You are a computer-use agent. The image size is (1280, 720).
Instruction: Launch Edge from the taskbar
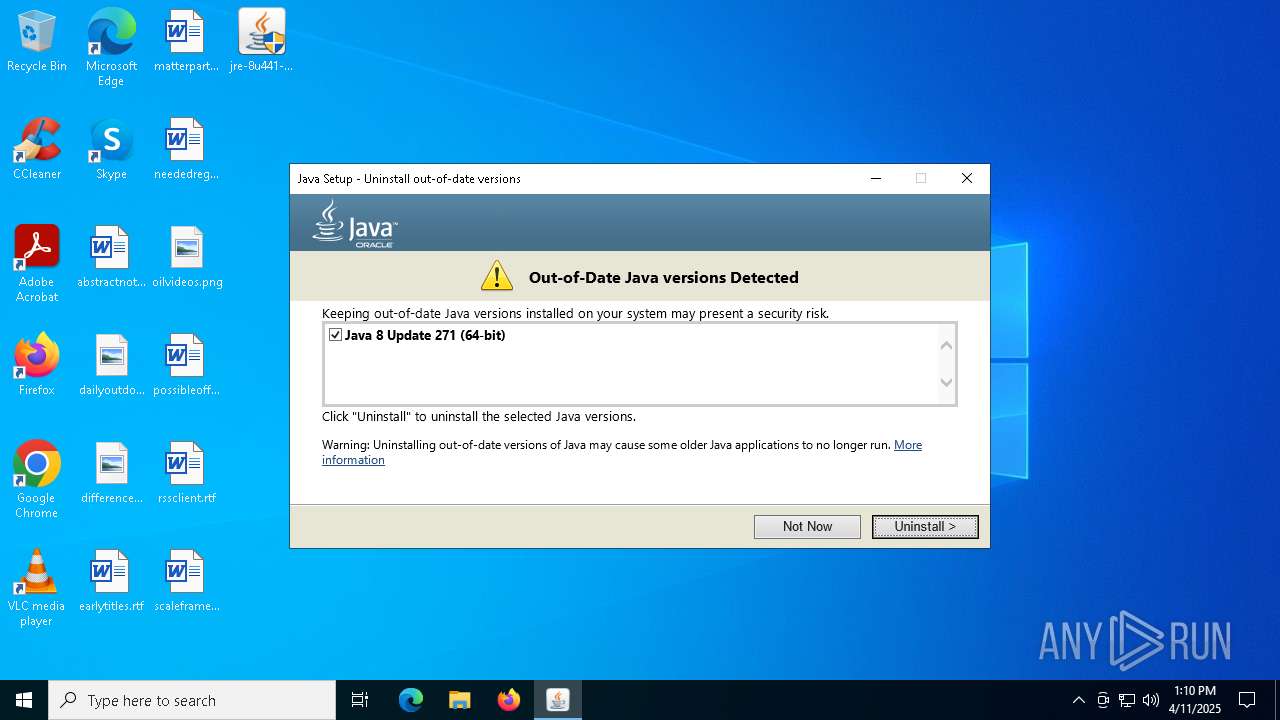[x=411, y=700]
